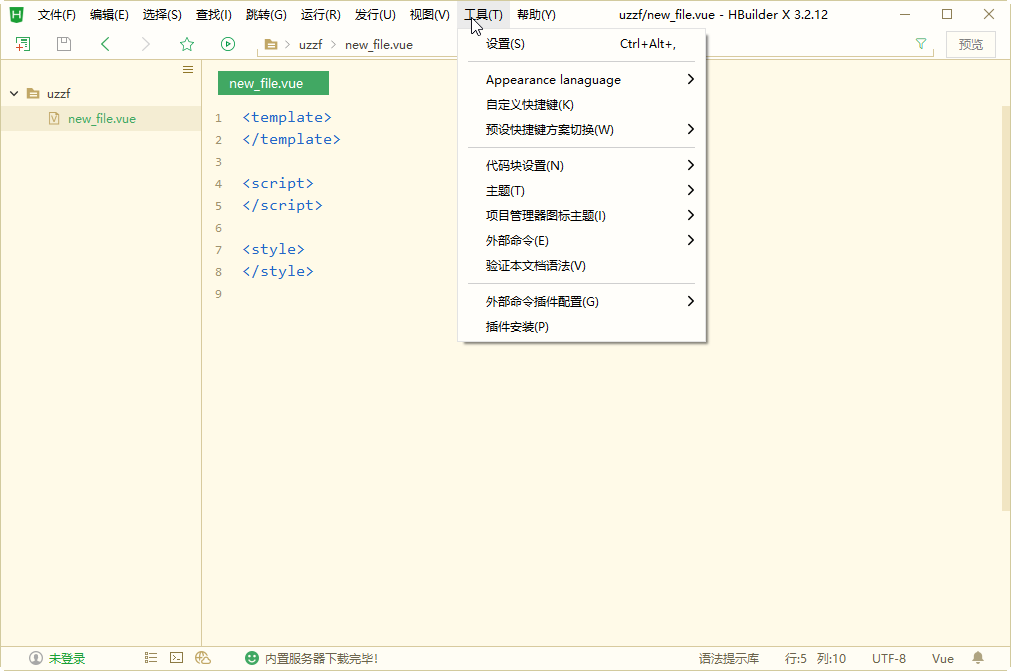Screen dimensions: 1011x671
Task: Click the <style> opening tag on line 7
Action: point(273,249)
